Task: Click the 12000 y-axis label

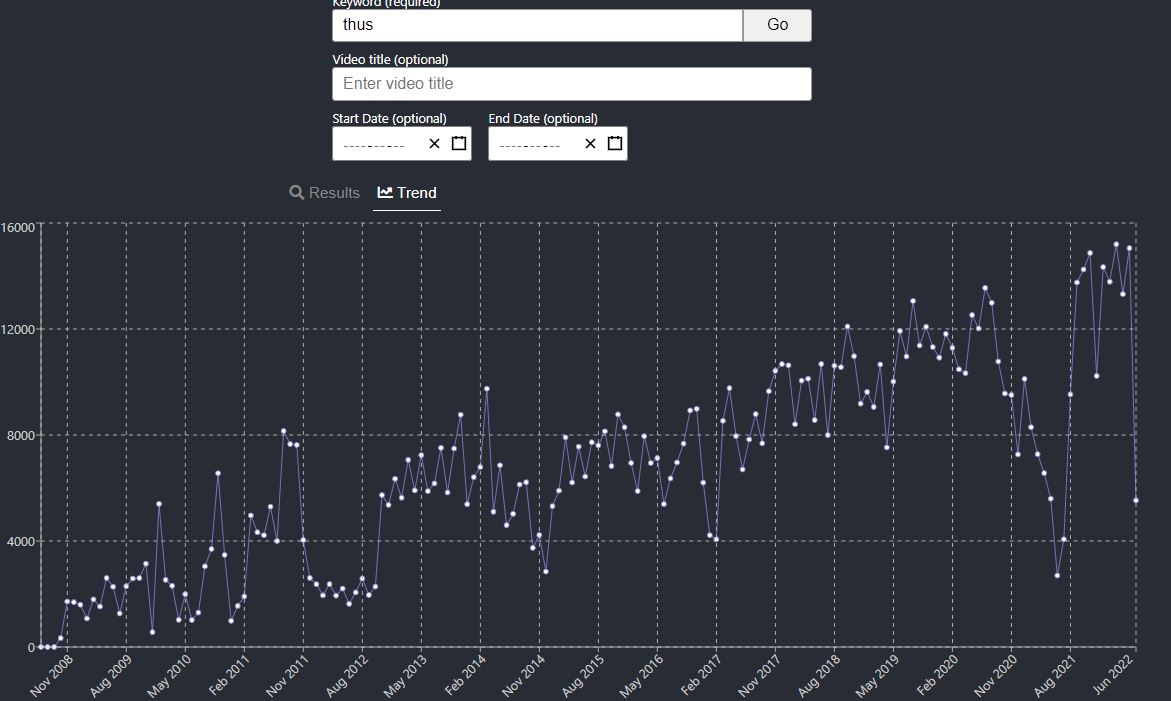Action: tap(18, 329)
